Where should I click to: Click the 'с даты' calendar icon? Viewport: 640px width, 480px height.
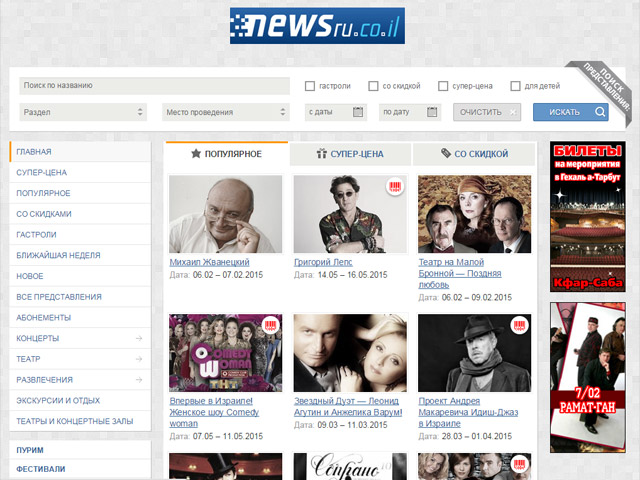358,112
